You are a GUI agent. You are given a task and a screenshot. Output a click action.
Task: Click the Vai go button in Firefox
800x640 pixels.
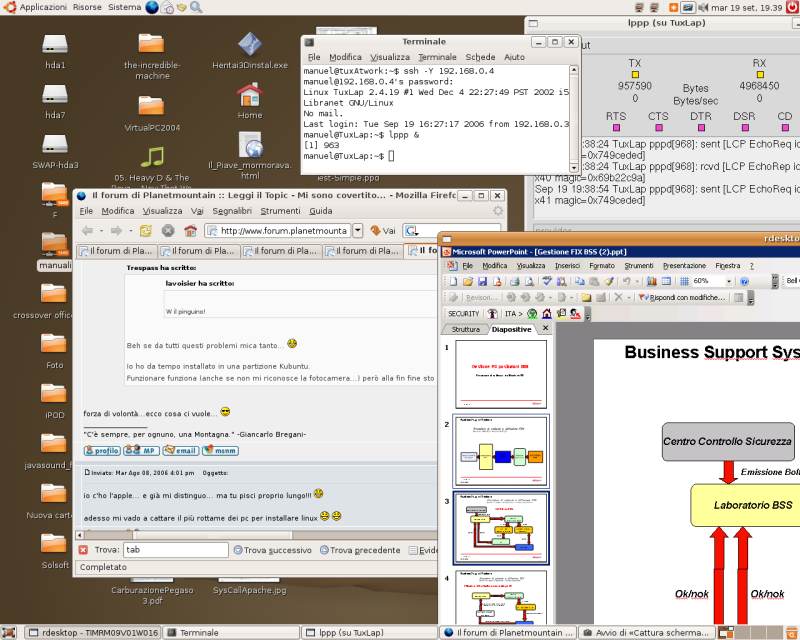tap(383, 231)
